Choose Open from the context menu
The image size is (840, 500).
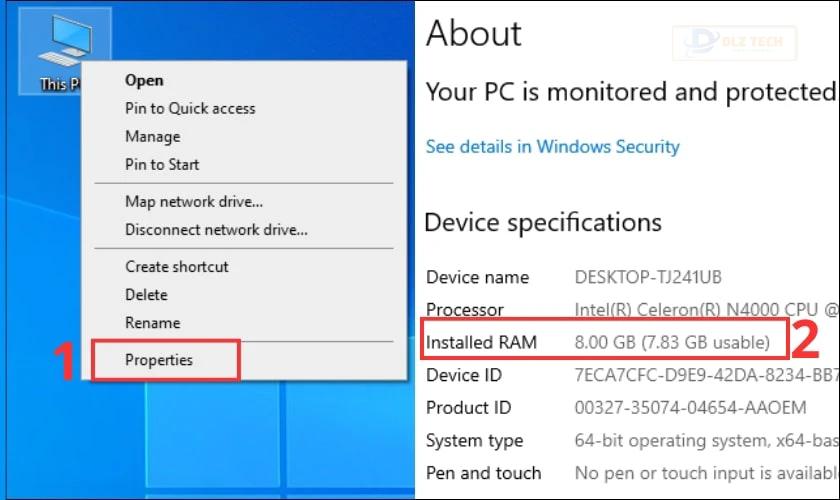144,80
